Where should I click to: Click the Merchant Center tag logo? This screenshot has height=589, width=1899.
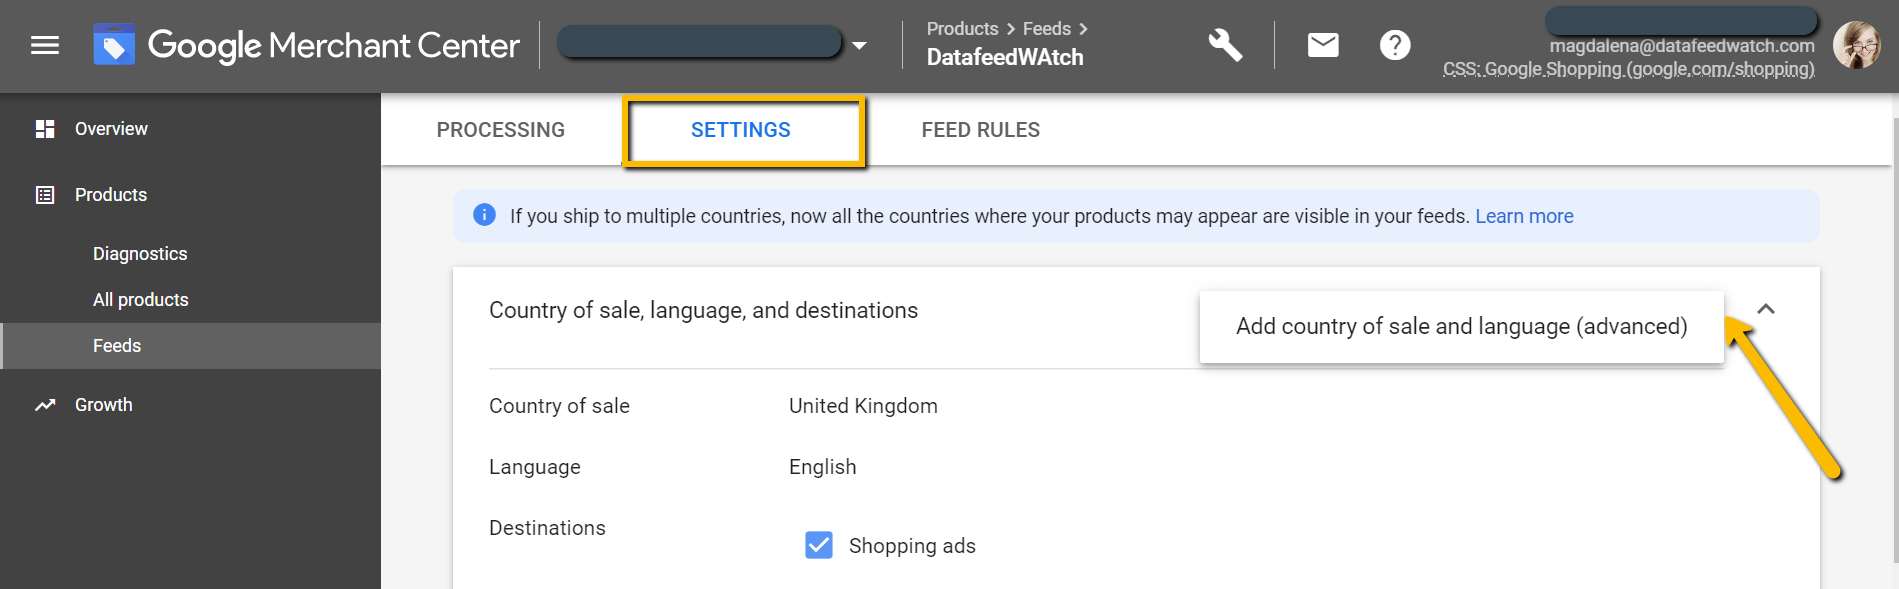pos(114,45)
